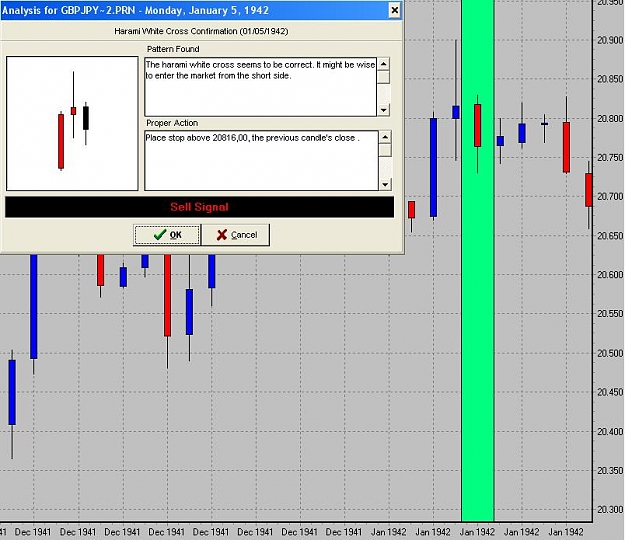Click the Sell Signal banner
Image resolution: width=625 pixels, height=540 pixels.
click(199, 207)
